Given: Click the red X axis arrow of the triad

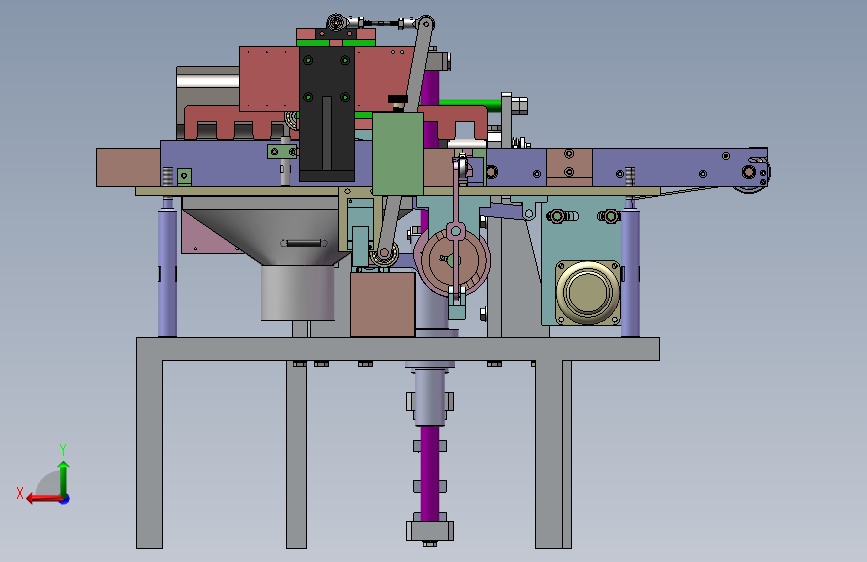Looking at the screenshot, I should 44,499.
